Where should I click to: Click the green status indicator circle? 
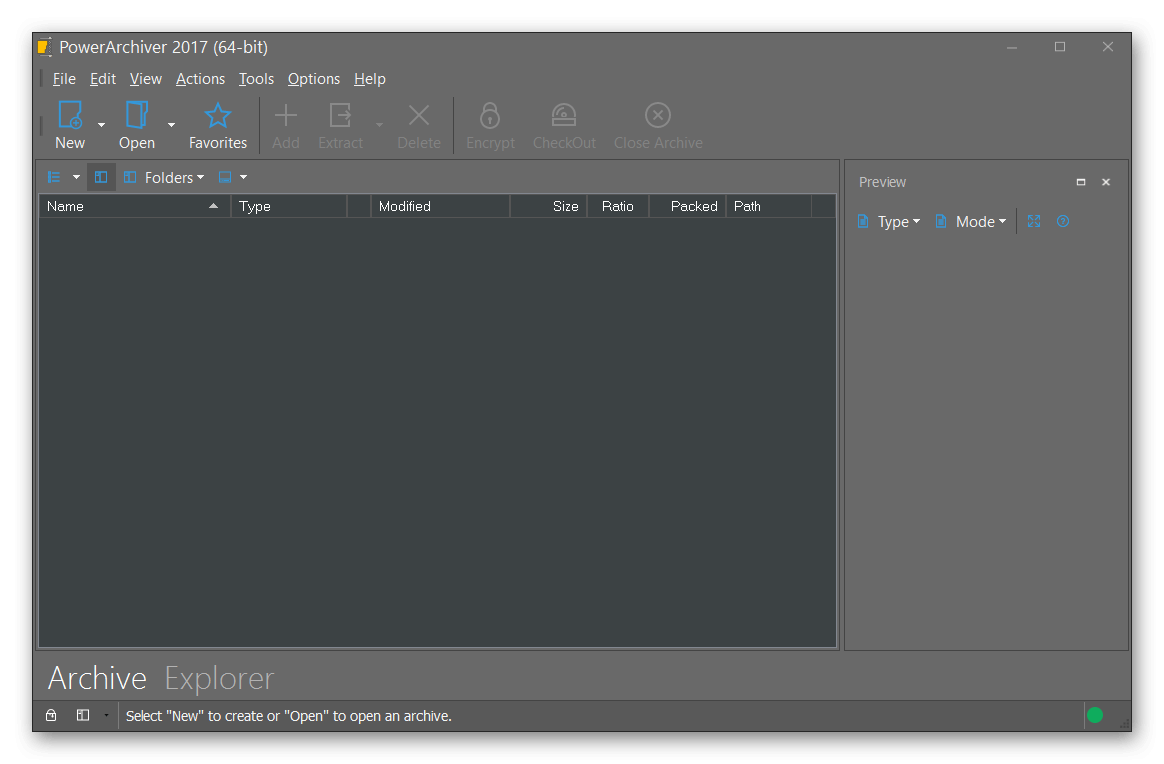[1095, 715]
